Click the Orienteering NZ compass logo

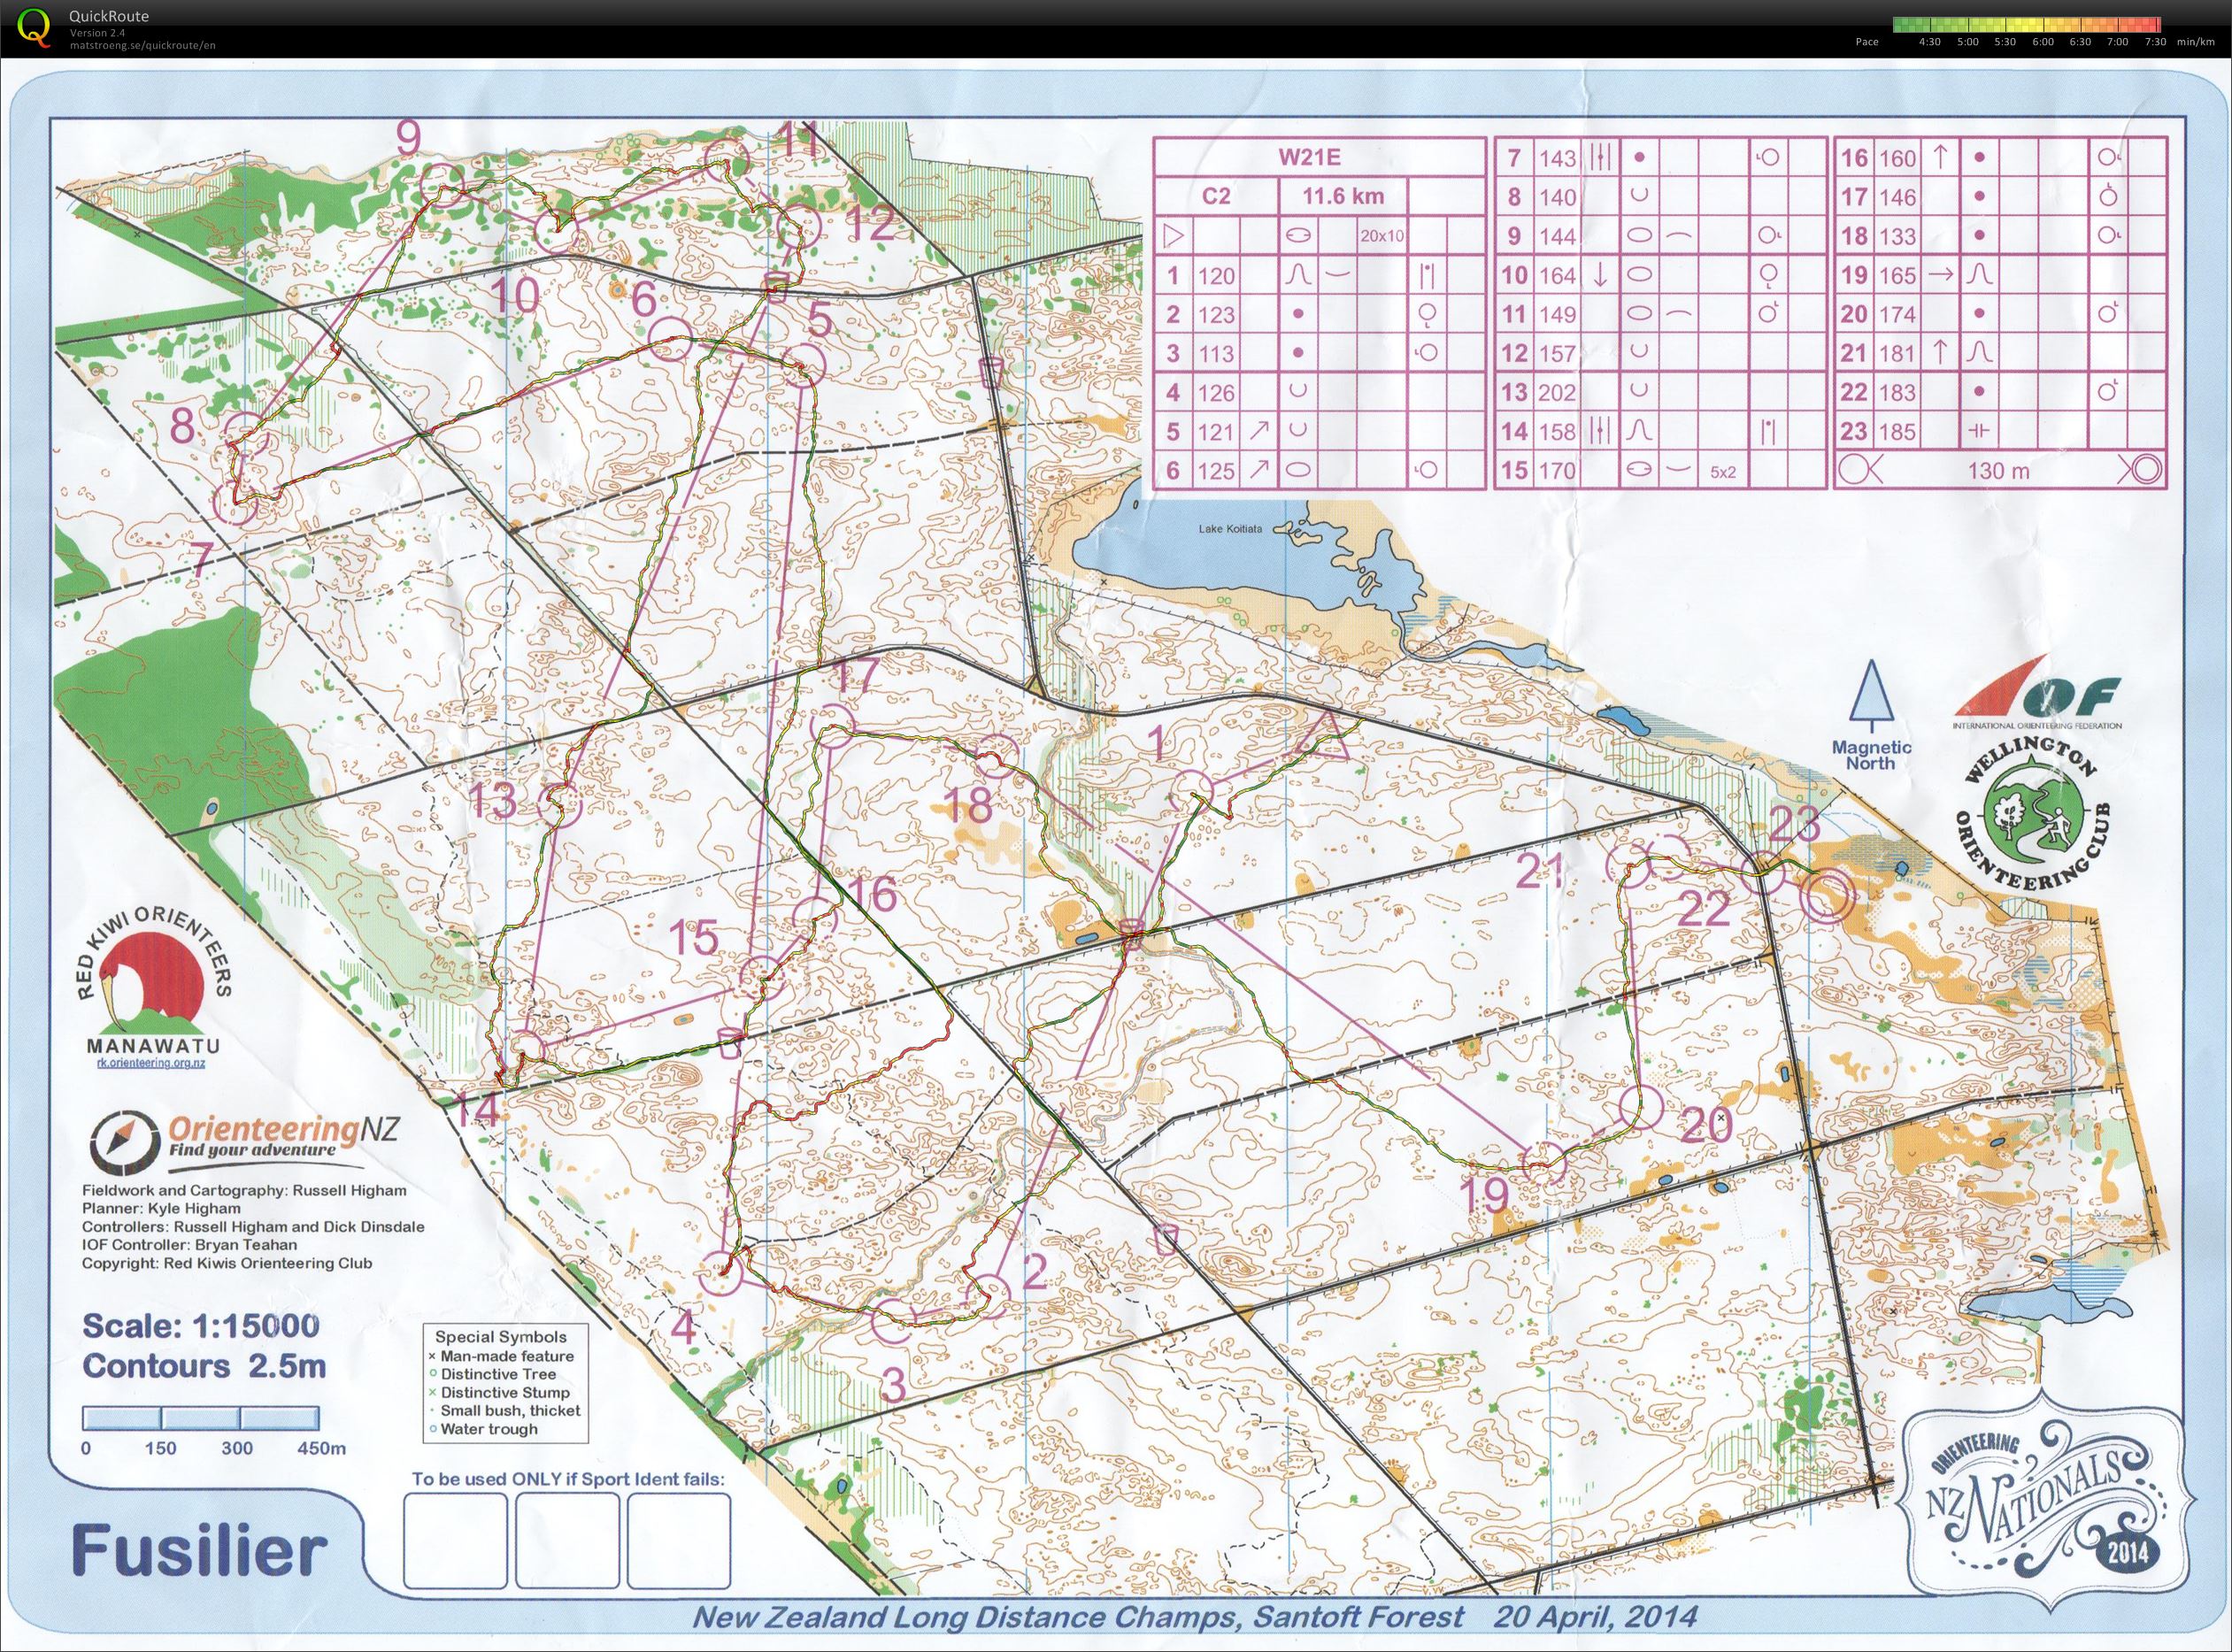(125, 1144)
